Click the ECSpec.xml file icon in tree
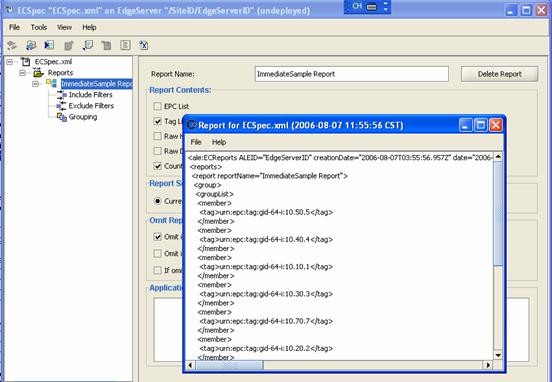Screen dimensions: 552x382 click(x=25, y=62)
